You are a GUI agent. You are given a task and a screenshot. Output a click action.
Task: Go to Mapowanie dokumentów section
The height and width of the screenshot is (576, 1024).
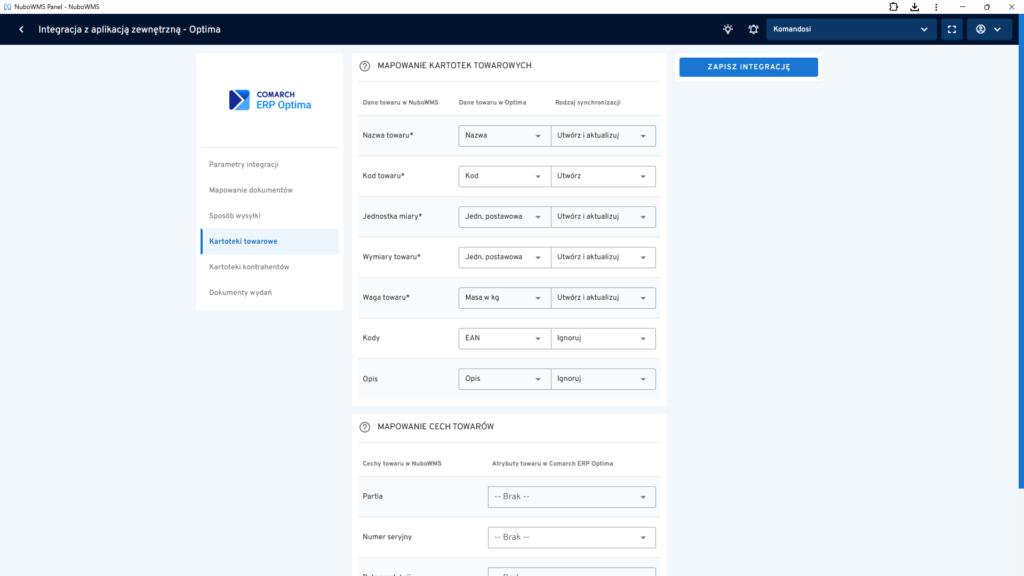point(251,190)
